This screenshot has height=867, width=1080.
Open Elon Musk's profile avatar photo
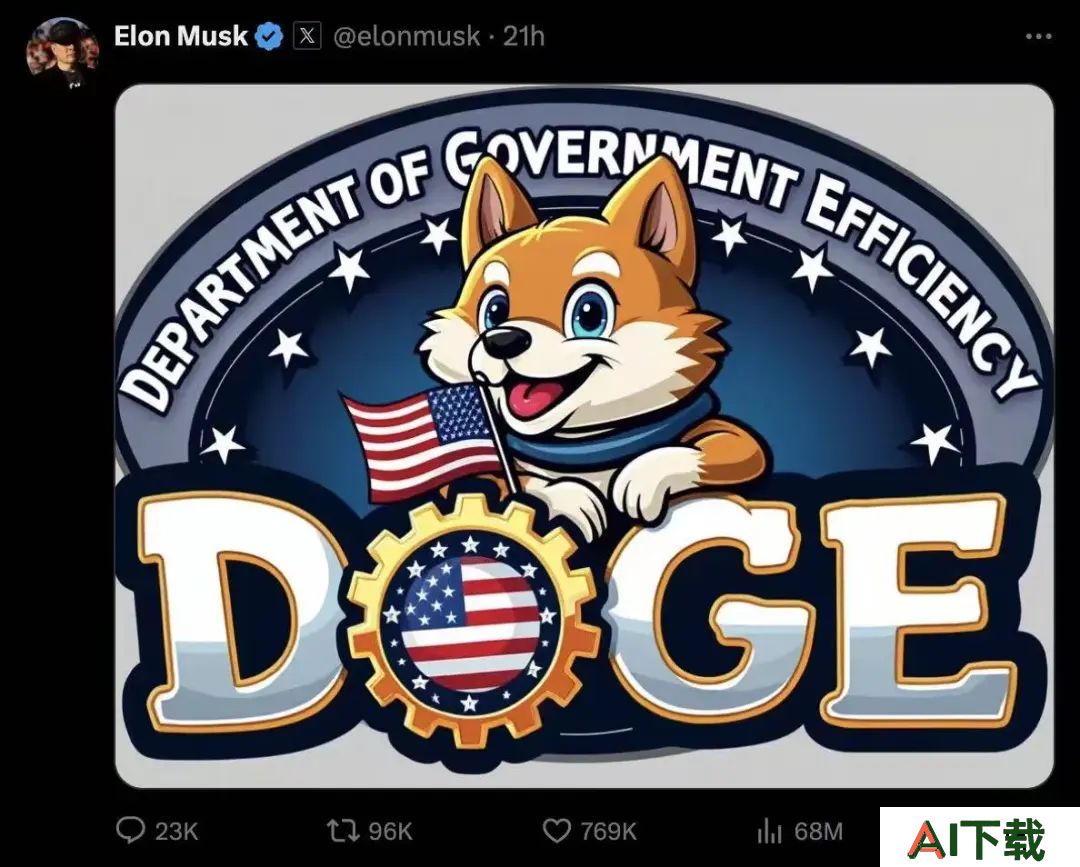click(62, 52)
